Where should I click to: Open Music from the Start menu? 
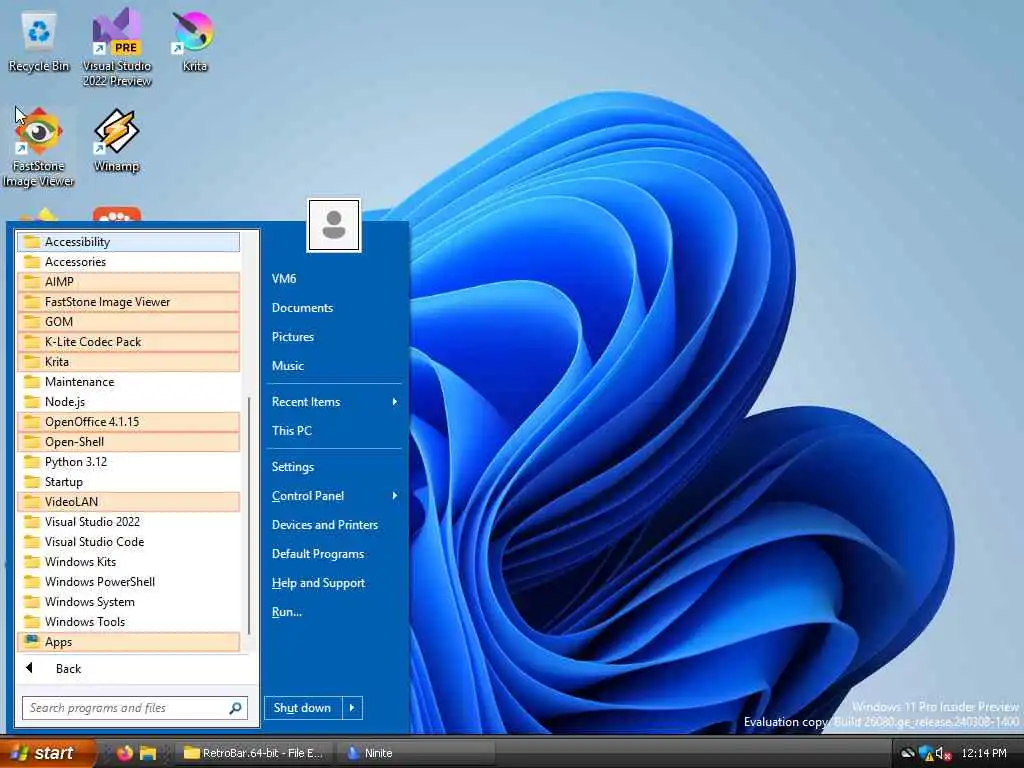(333, 366)
